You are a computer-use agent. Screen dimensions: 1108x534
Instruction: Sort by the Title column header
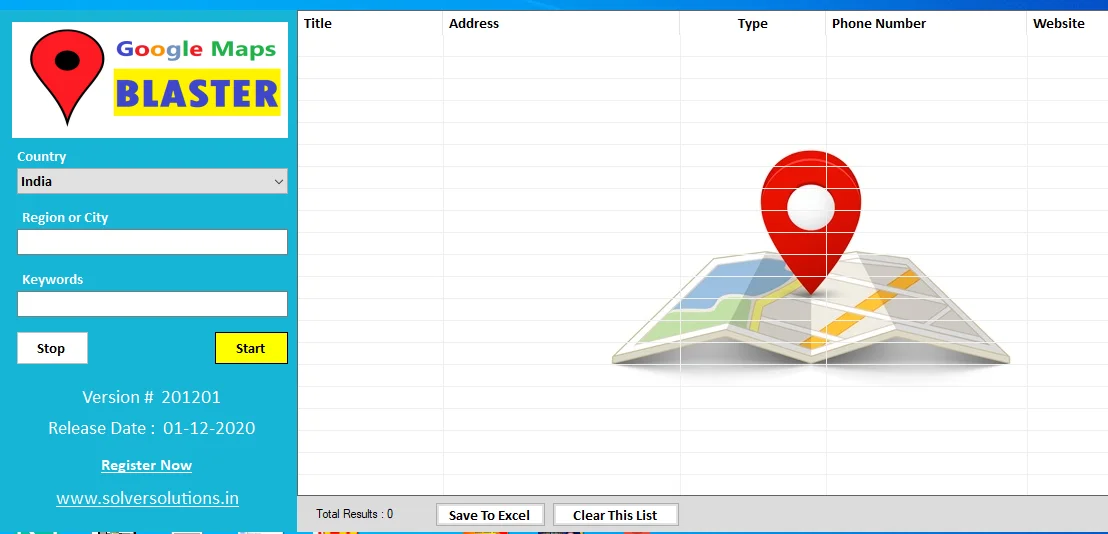click(x=318, y=23)
